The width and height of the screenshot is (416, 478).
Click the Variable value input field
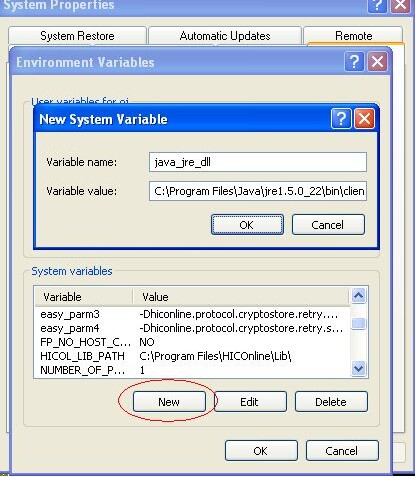[x=258, y=191]
